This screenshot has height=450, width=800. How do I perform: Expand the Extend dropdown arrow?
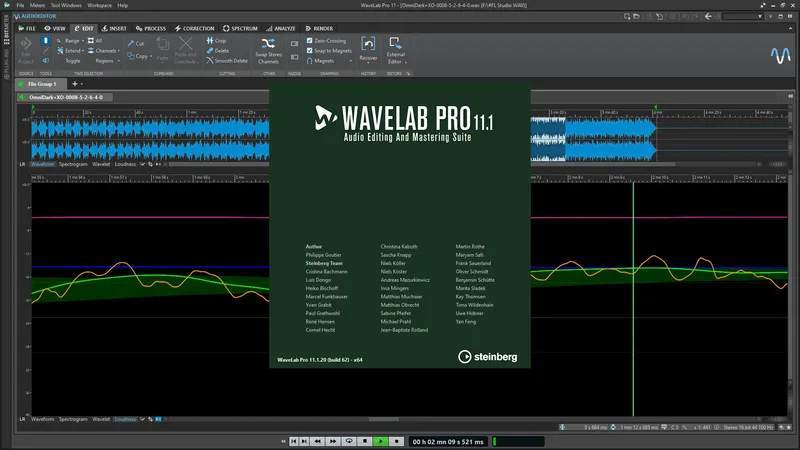pos(83,51)
